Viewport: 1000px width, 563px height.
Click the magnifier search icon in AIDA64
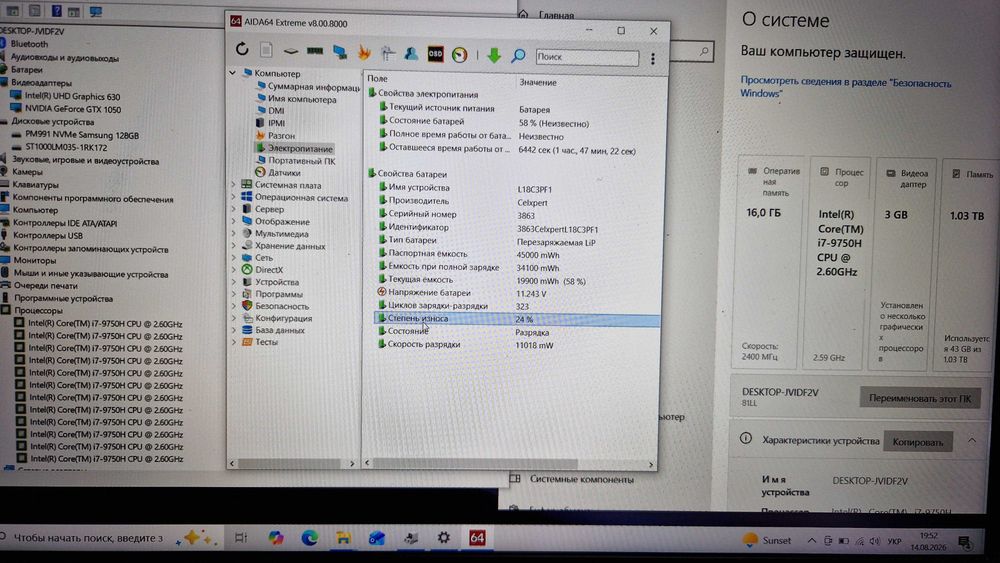(518, 56)
